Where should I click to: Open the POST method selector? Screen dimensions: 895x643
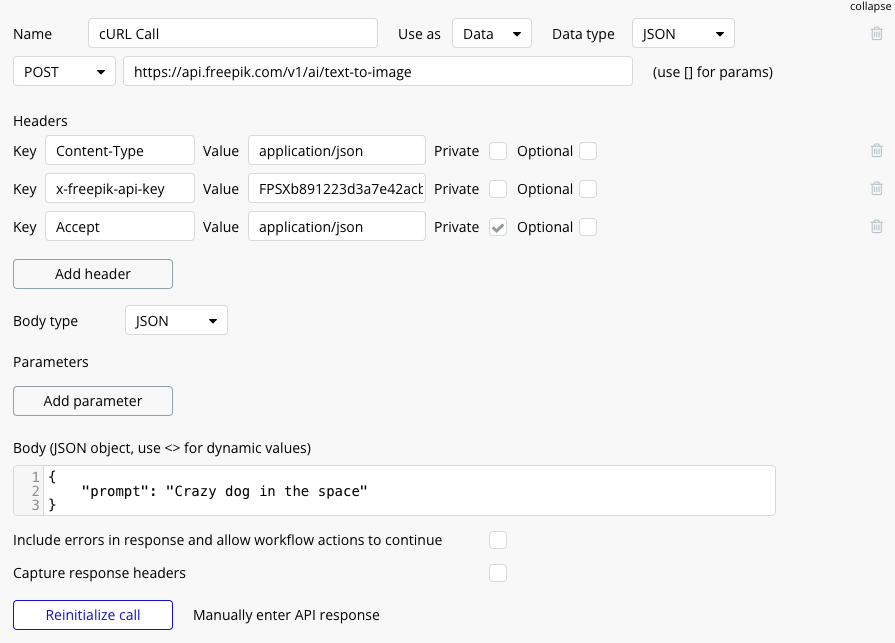click(x=63, y=71)
